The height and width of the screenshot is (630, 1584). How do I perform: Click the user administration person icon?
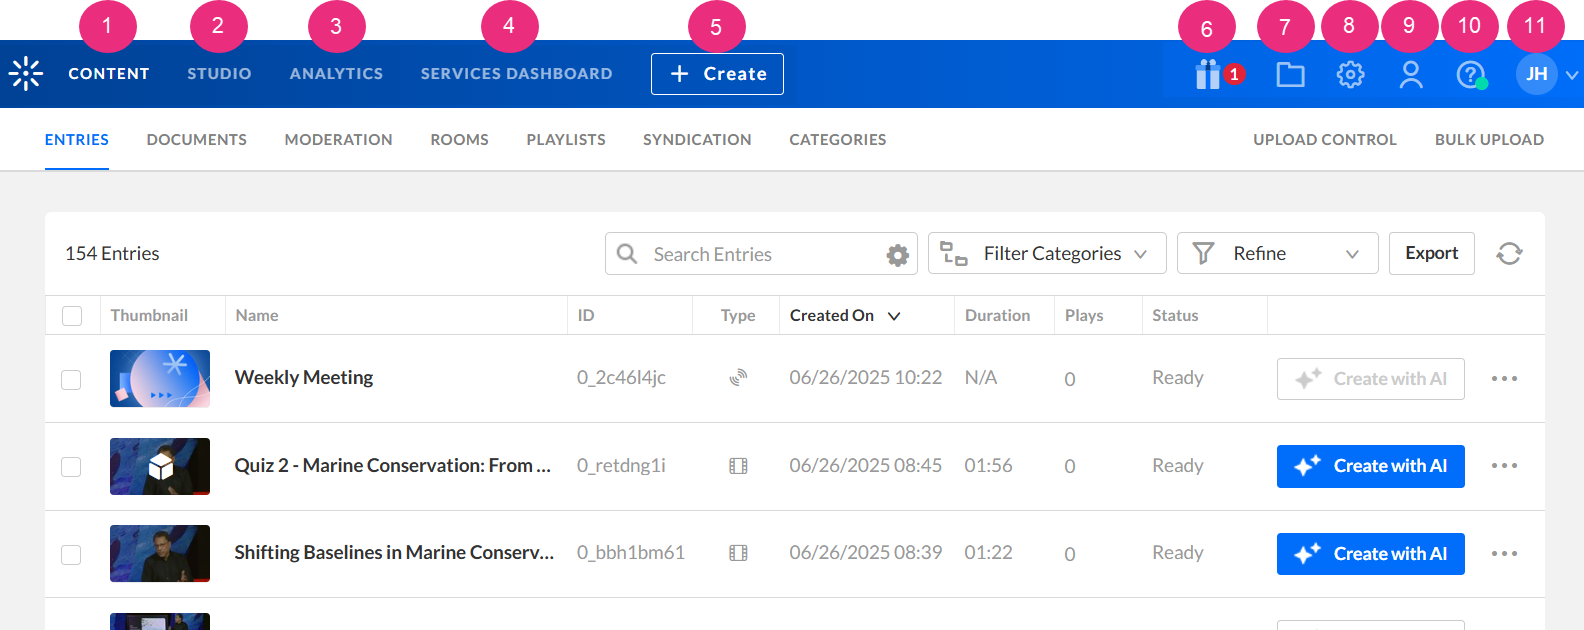(x=1410, y=74)
